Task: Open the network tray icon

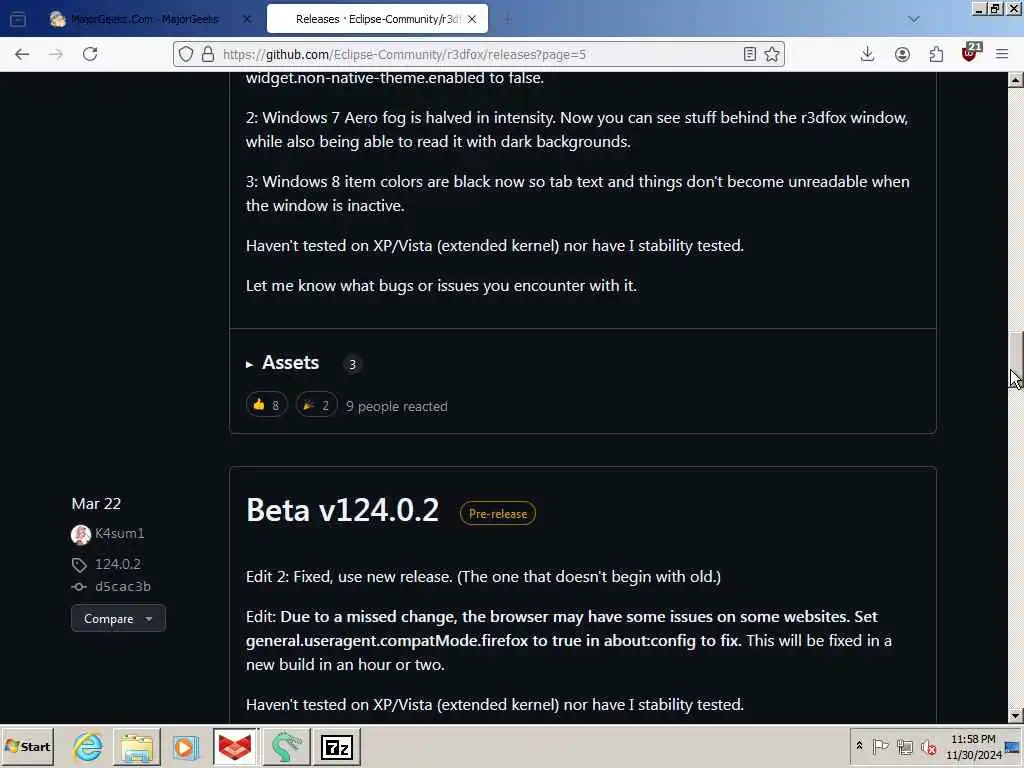Action: (x=904, y=746)
